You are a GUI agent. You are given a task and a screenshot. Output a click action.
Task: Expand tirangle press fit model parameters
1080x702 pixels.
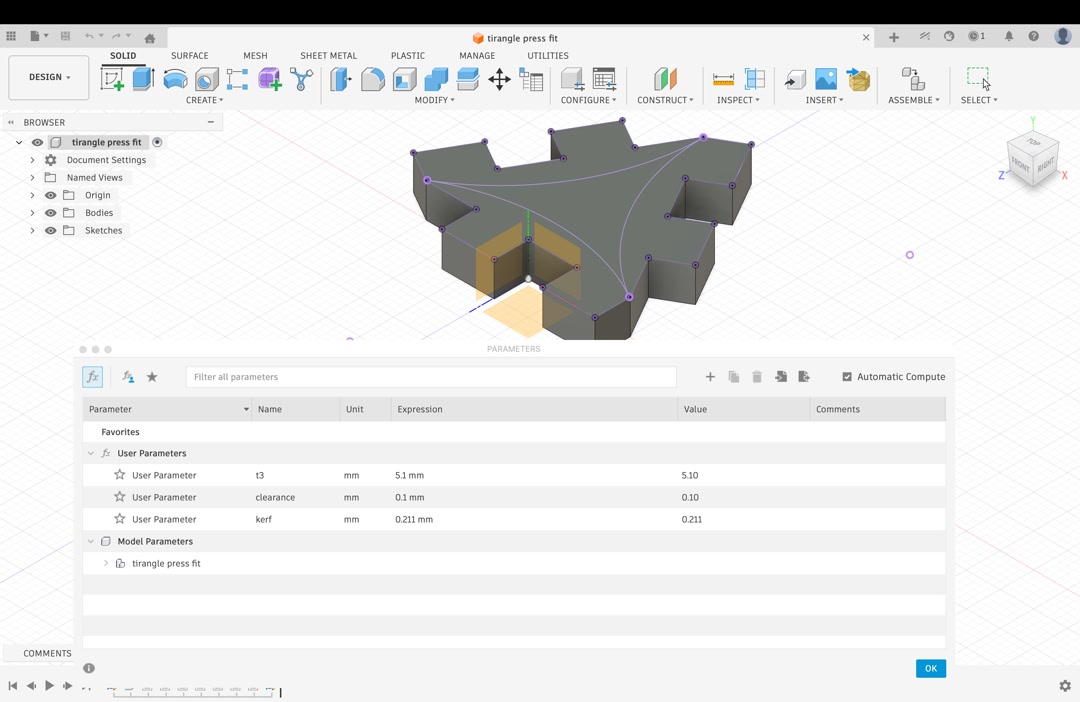tap(105, 564)
